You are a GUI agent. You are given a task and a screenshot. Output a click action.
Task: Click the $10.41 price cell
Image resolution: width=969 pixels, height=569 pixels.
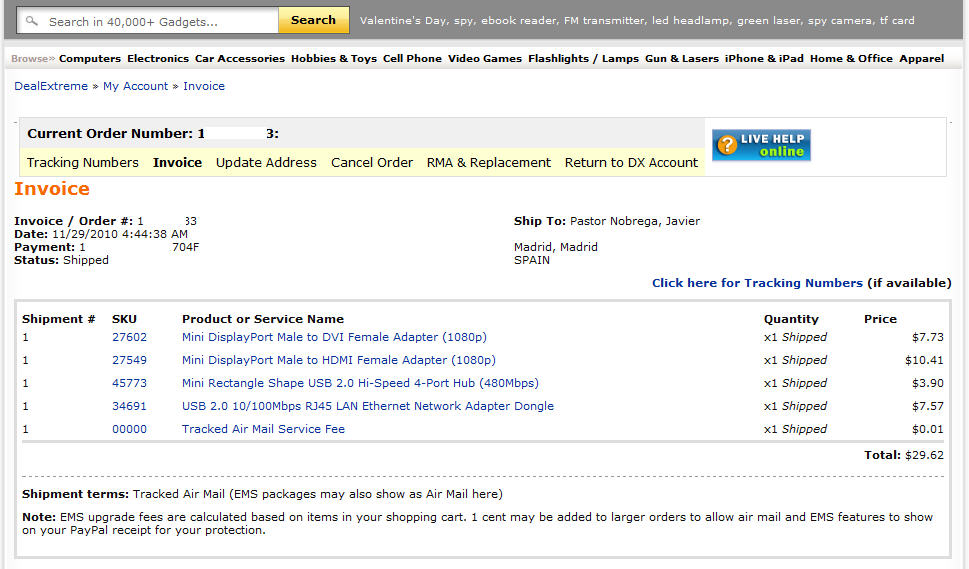pos(925,360)
